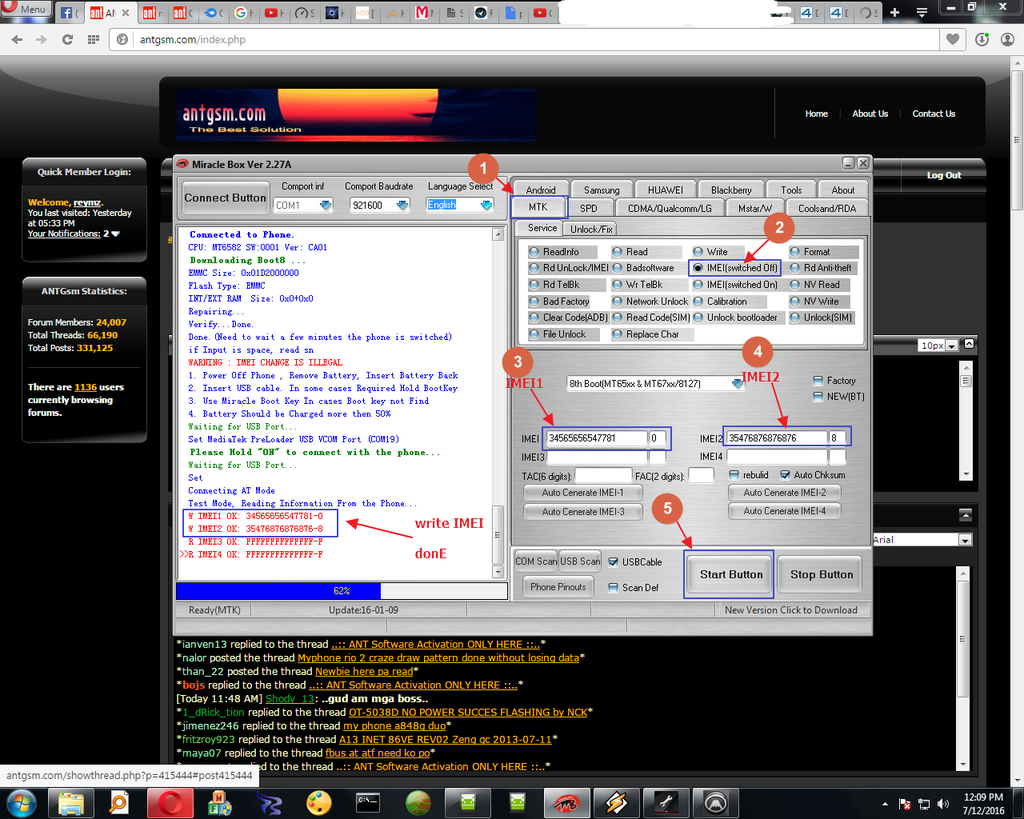
Task: Click the Windows Start orb
Action: [21, 802]
